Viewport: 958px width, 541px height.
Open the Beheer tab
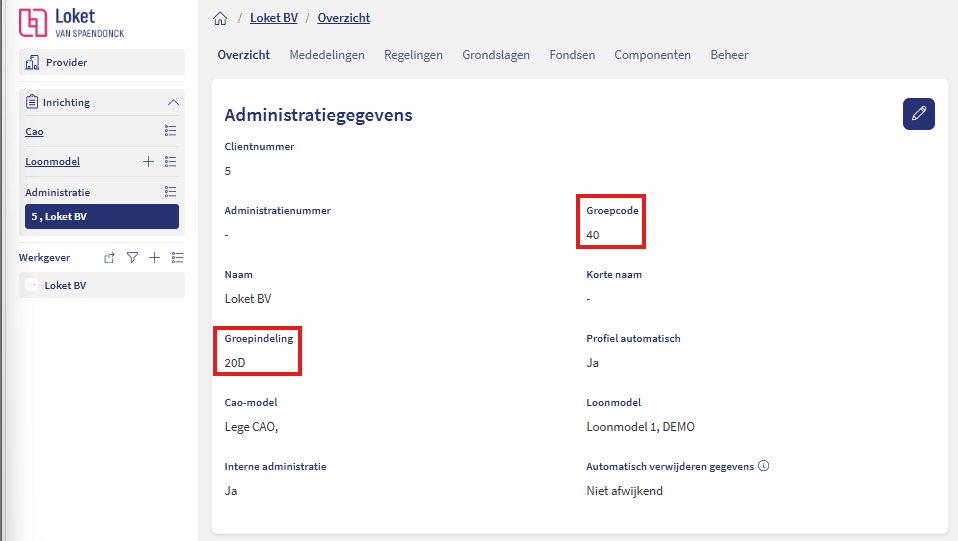click(x=729, y=55)
